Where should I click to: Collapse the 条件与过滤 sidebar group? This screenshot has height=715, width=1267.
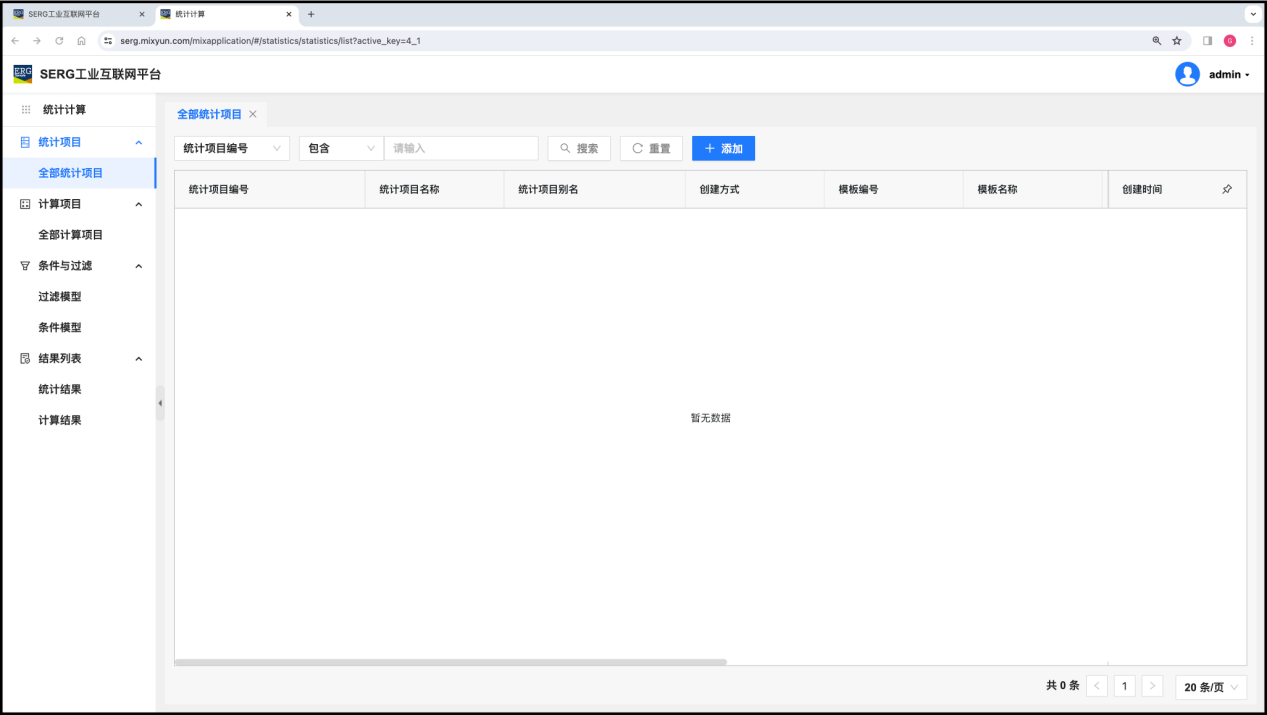pos(138,266)
